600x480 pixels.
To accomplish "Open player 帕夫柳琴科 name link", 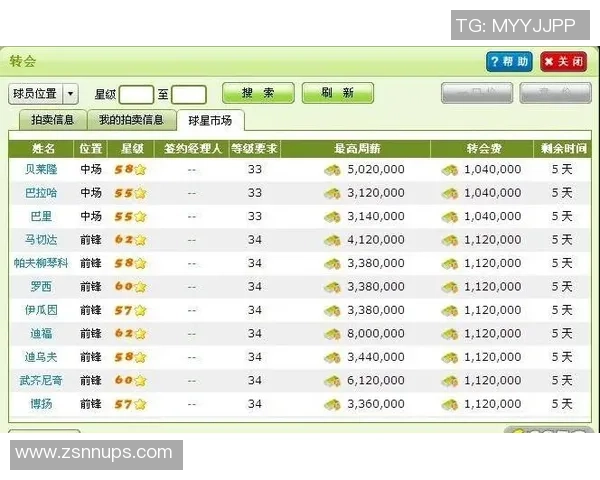I will [x=41, y=264].
